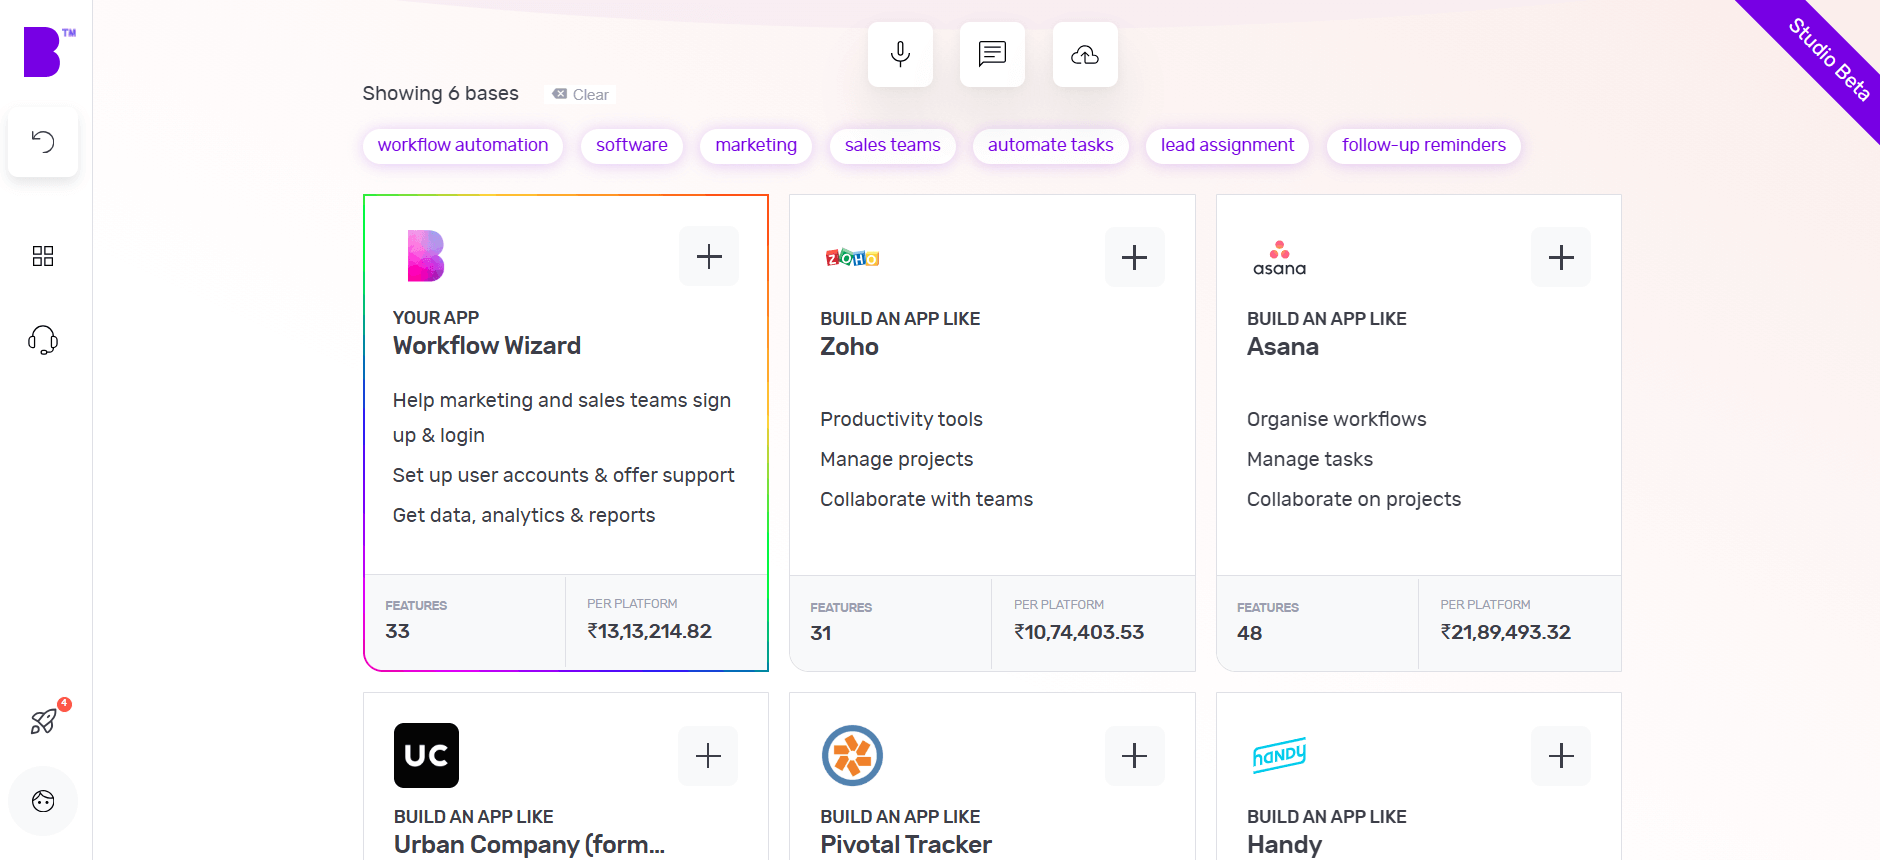This screenshot has width=1880, height=860.
Task: Click 'Manage projects' in Zoho card
Action: click(x=896, y=459)
